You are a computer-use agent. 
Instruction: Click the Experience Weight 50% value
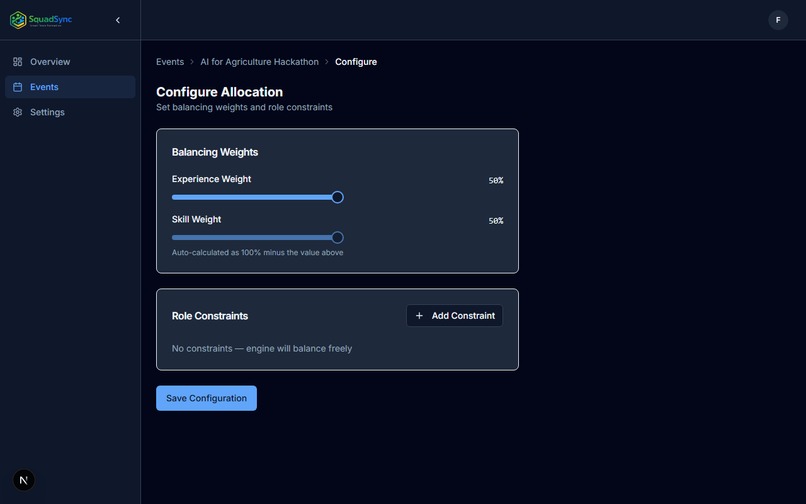point(496,181)
